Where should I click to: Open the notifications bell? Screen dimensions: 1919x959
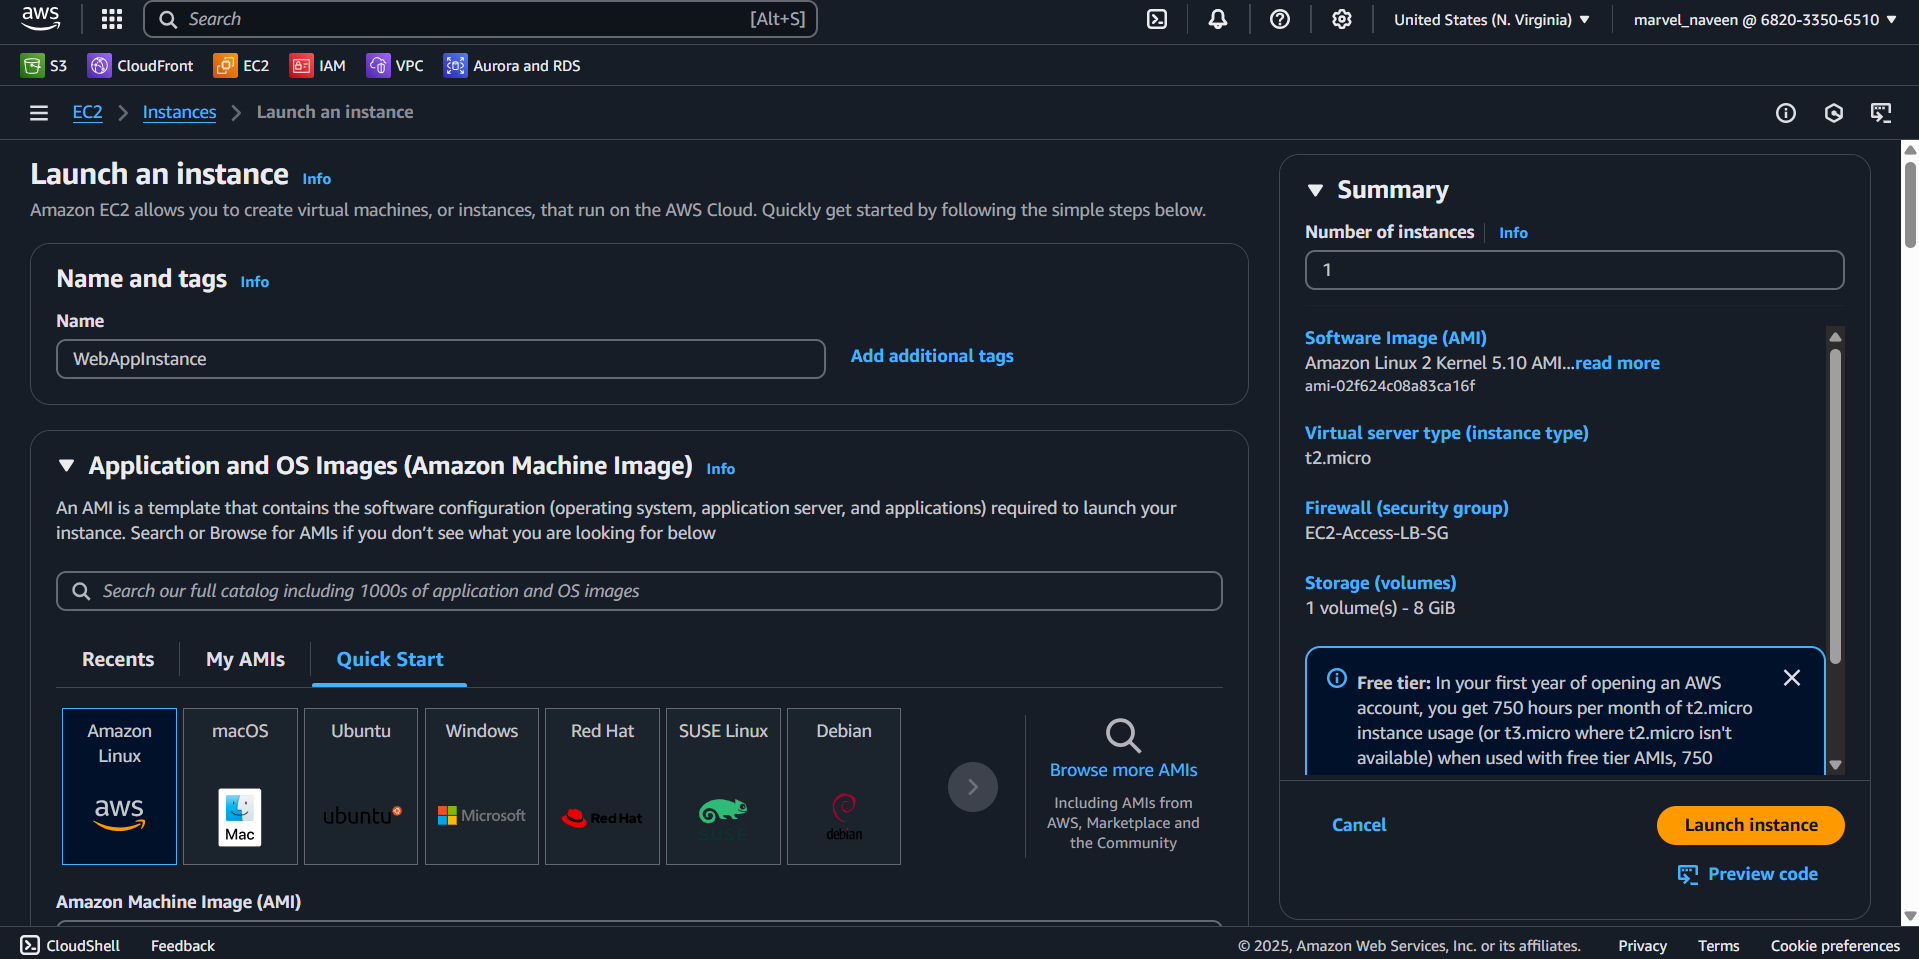(1218, 19)
